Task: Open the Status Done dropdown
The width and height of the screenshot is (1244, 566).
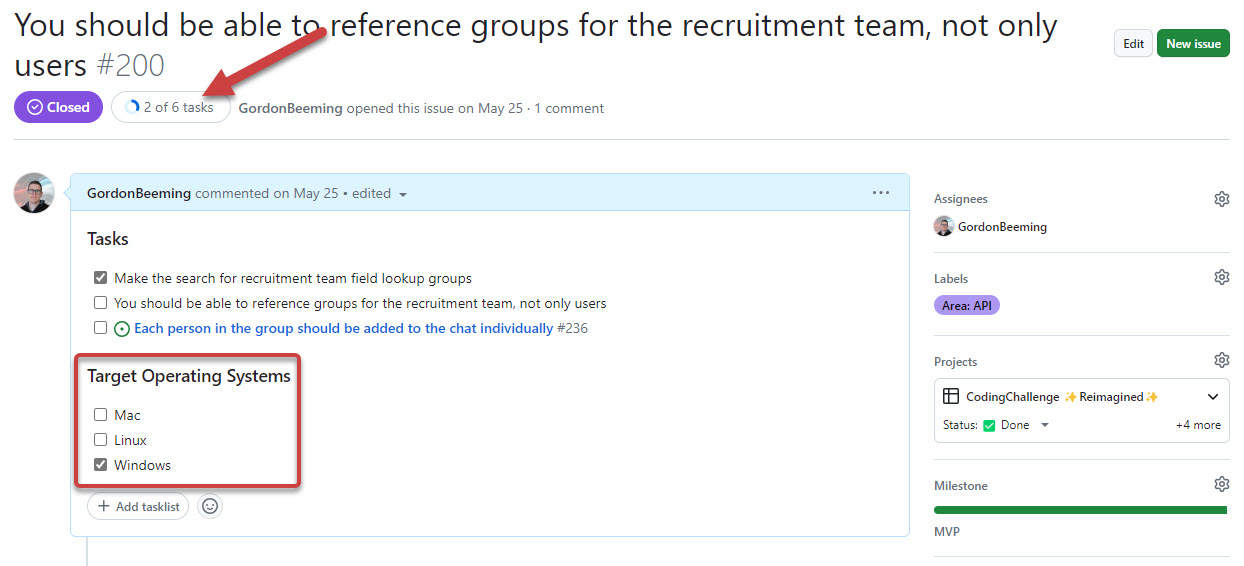Action: (1044, 425)
